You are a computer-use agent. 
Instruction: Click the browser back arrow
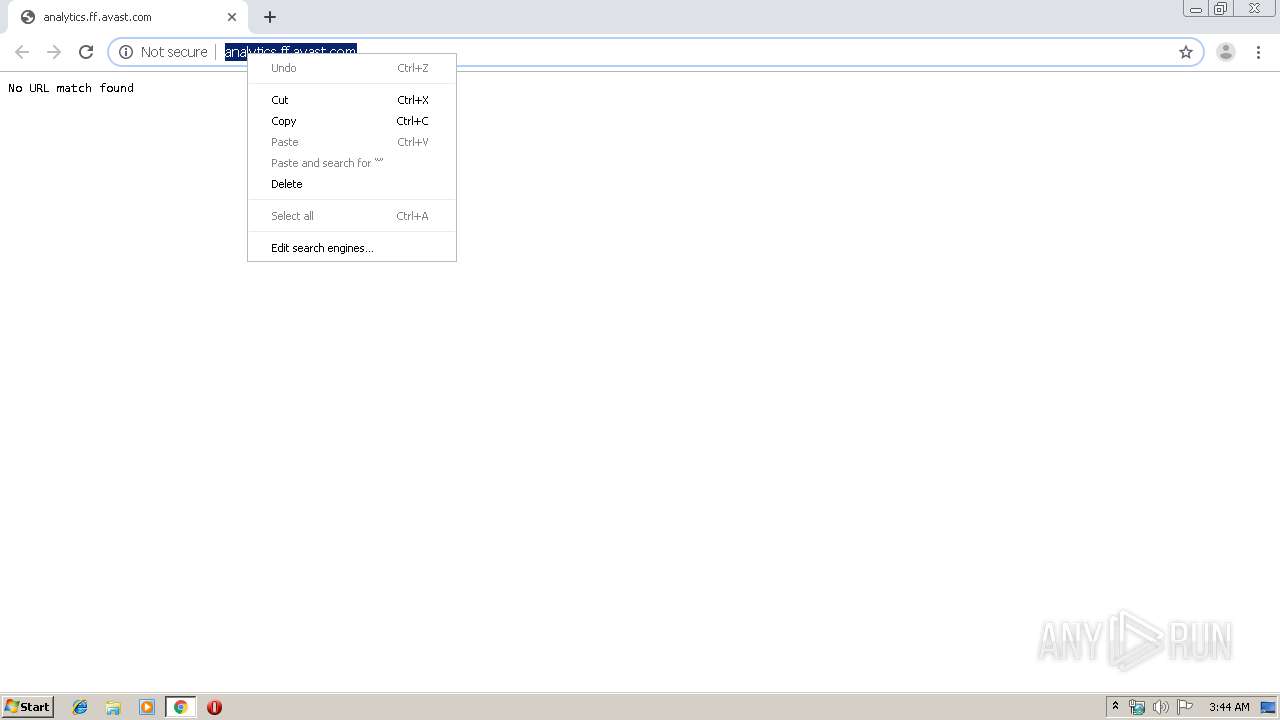(22, 52)
